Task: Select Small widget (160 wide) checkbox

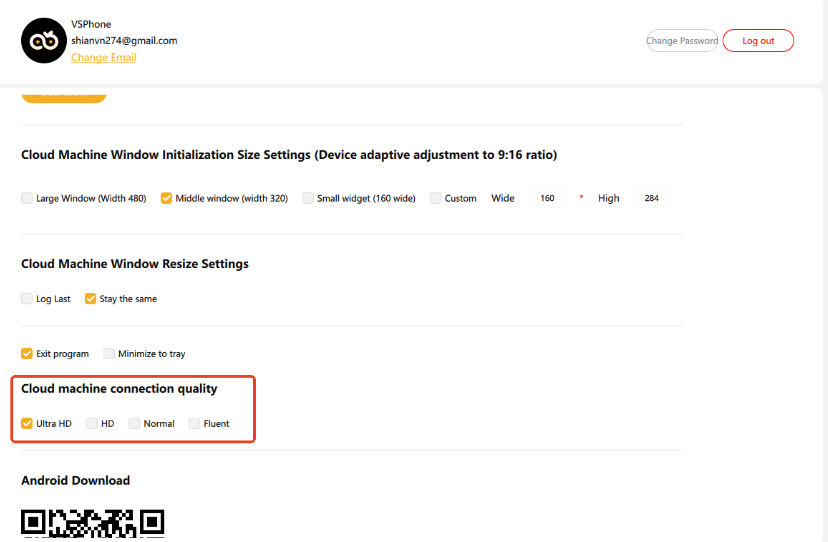Action: coord(308,198)
